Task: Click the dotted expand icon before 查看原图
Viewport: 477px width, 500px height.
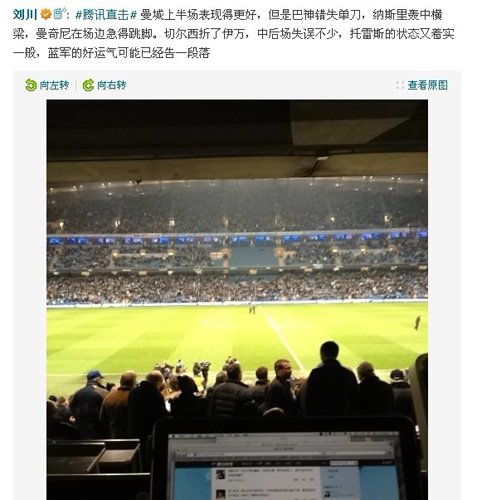Action: [x=400, y=85]
